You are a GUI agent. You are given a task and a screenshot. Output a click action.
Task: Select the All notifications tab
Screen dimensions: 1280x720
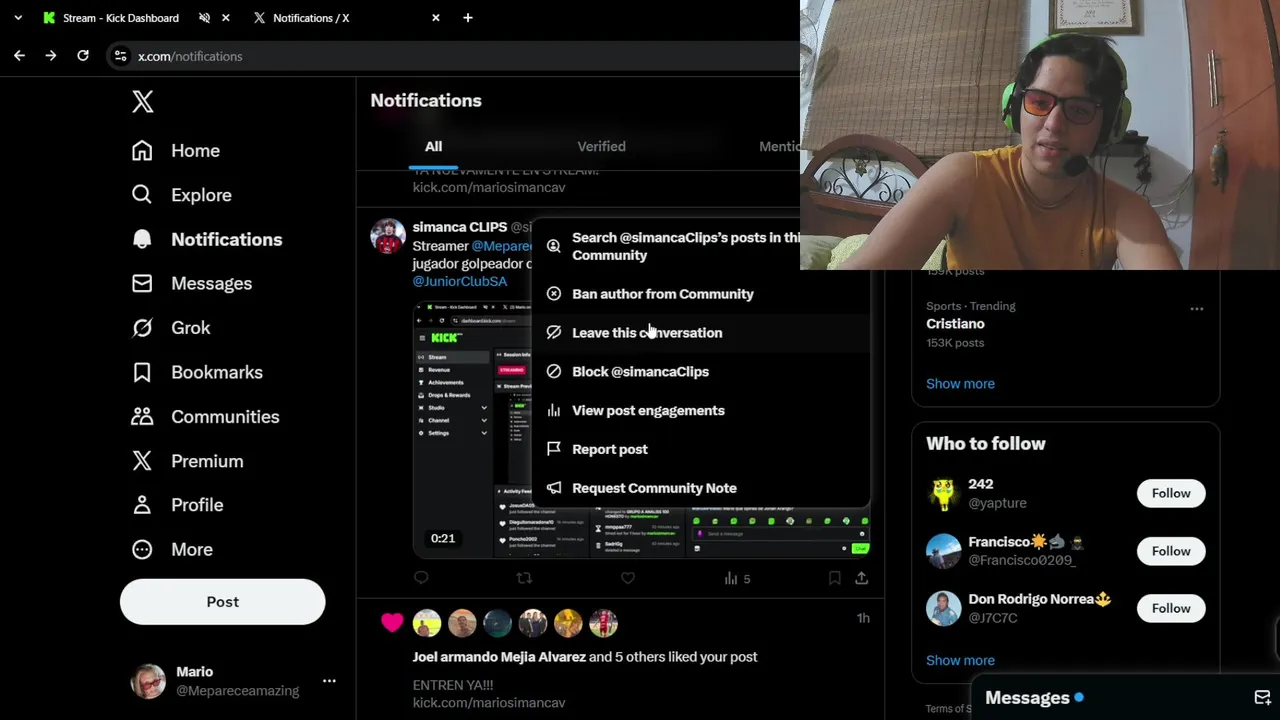(433, 146)
